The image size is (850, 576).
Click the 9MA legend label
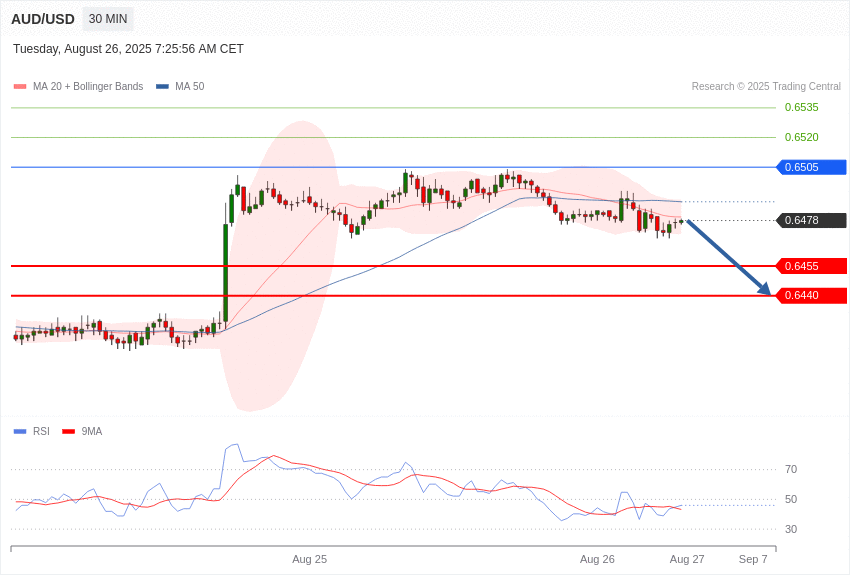[92, 431]
